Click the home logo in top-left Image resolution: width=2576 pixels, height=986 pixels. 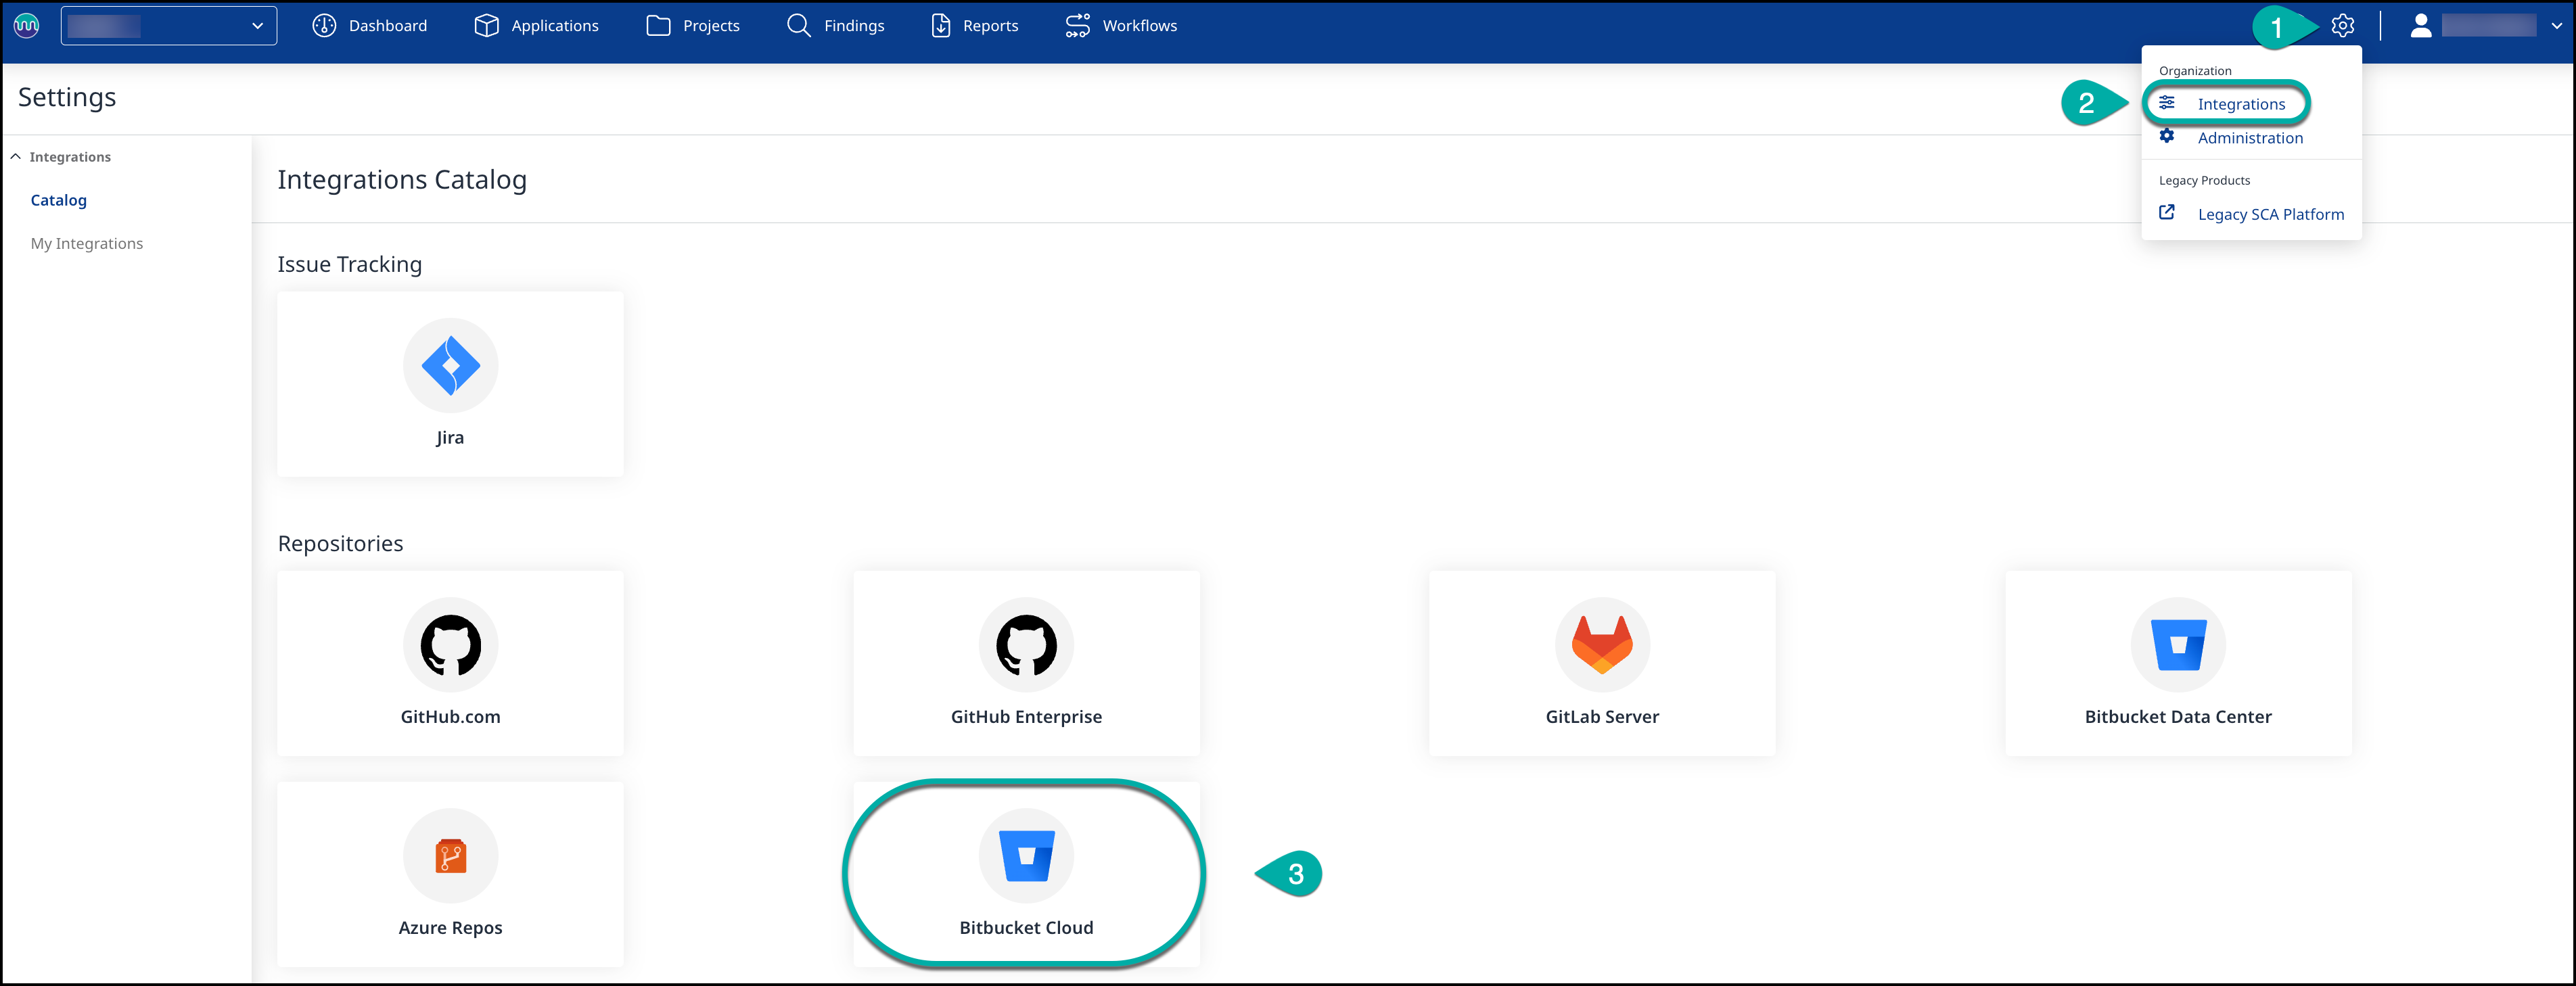coord(27,26)
